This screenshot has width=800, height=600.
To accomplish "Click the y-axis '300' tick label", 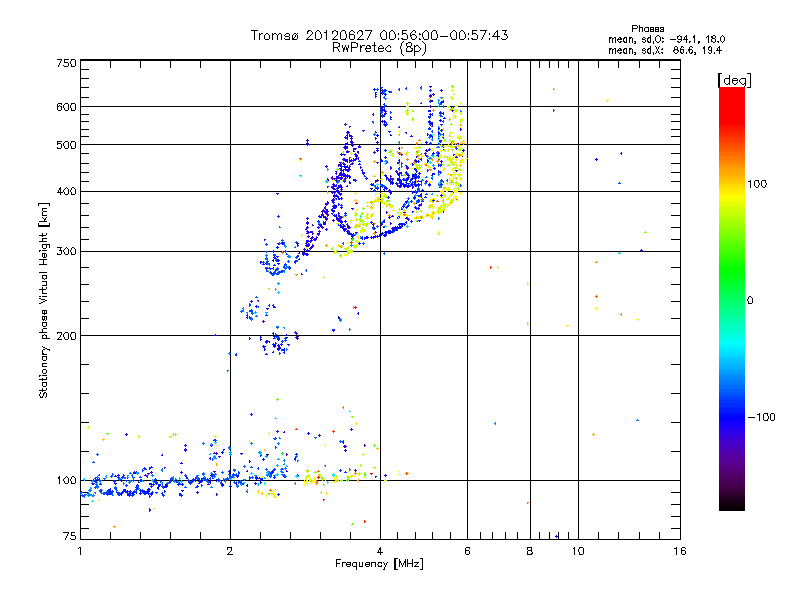I will click(x=67, y=251).
